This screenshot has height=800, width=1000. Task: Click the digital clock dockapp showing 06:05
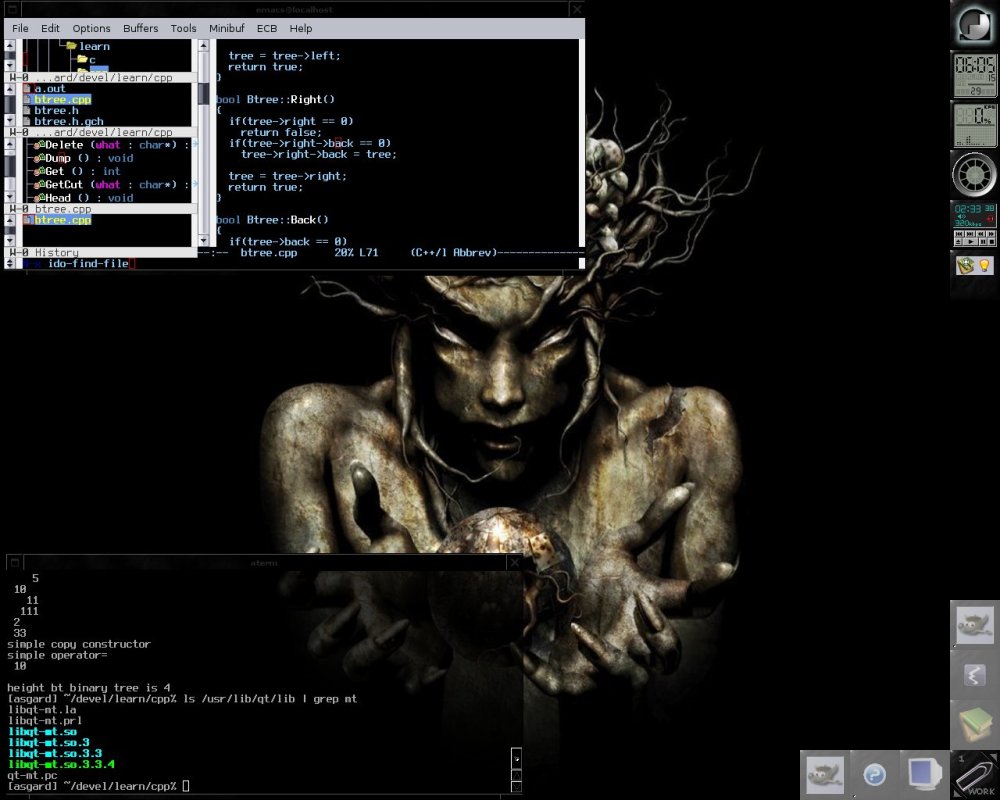[974, 75]
